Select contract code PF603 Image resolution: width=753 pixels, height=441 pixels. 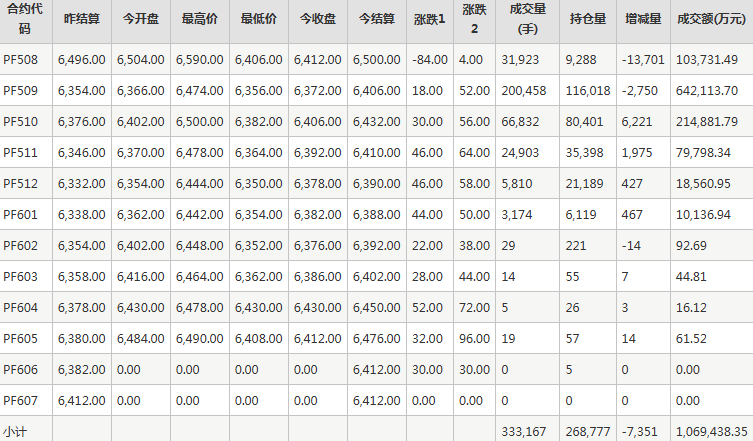pos(20,276)
